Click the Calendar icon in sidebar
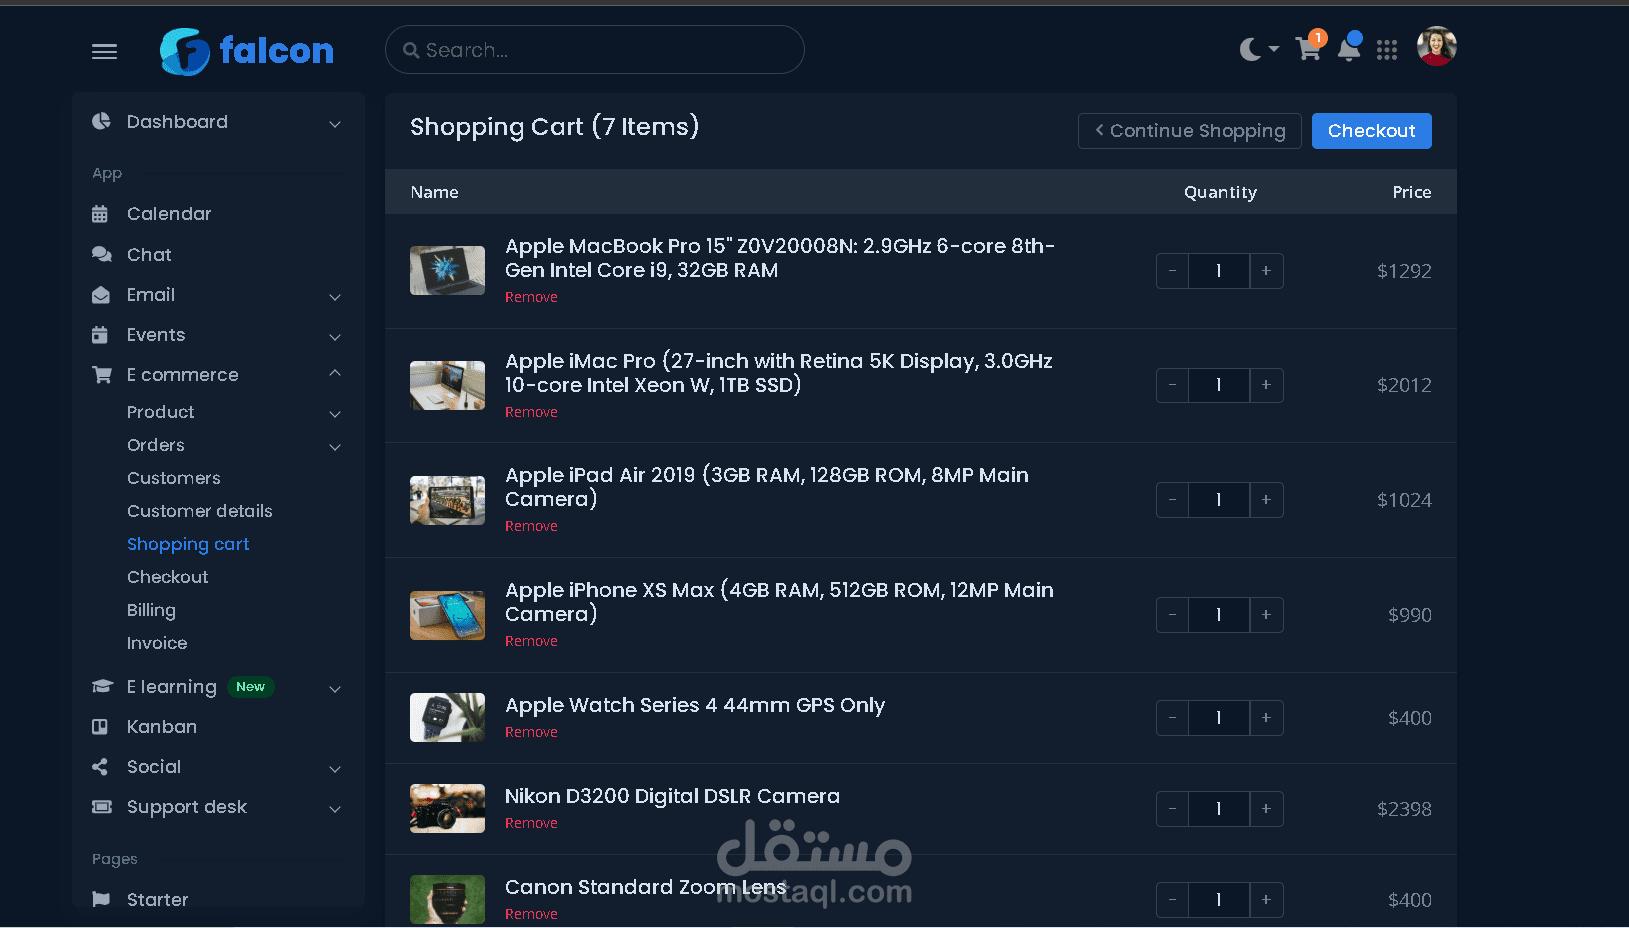The image size is (1629, 928). (x=100, y=214)
